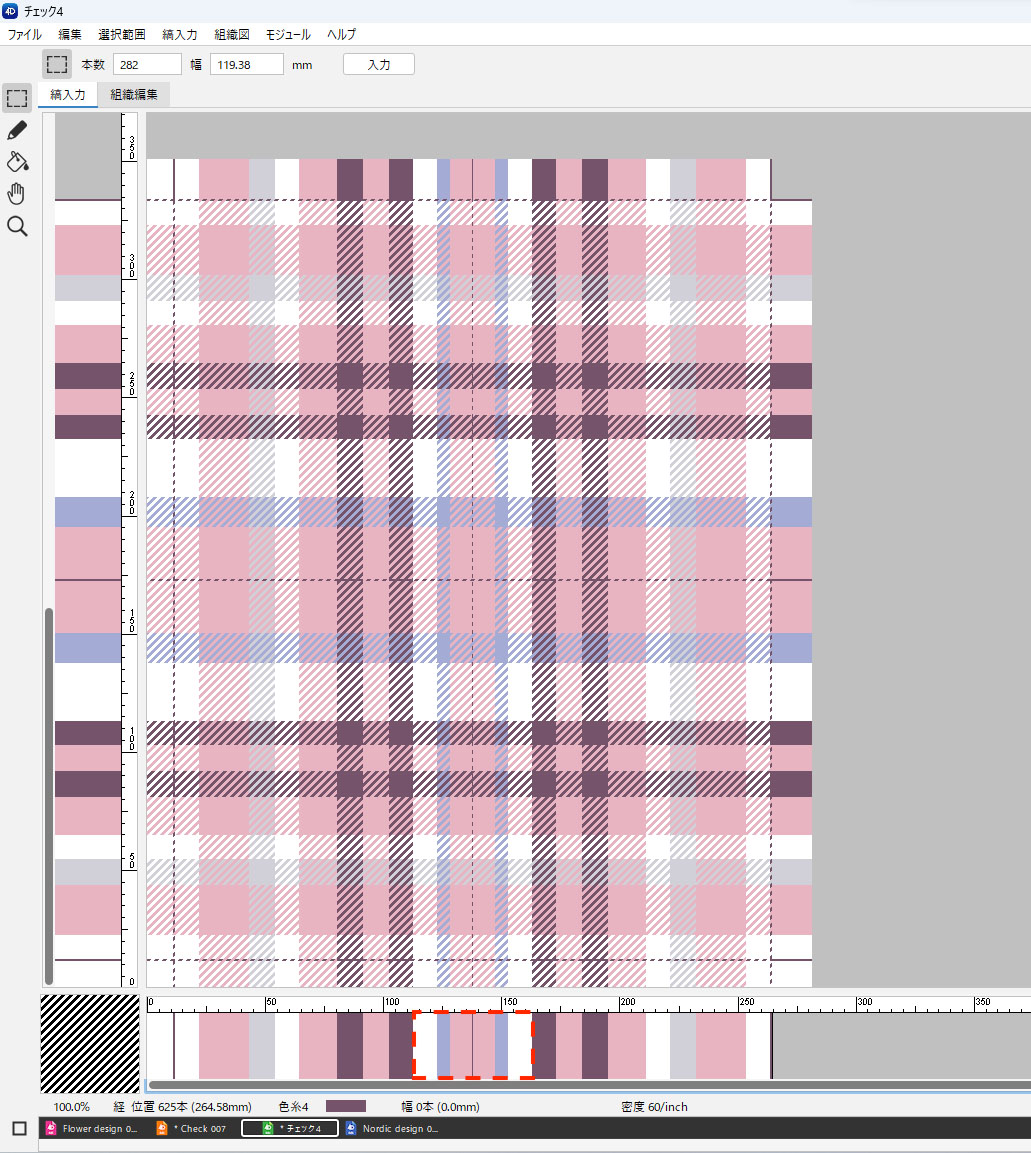1031x1153 pixels.
Task: Switch to Flower design document tab
Action: [x=98, y=1128]
